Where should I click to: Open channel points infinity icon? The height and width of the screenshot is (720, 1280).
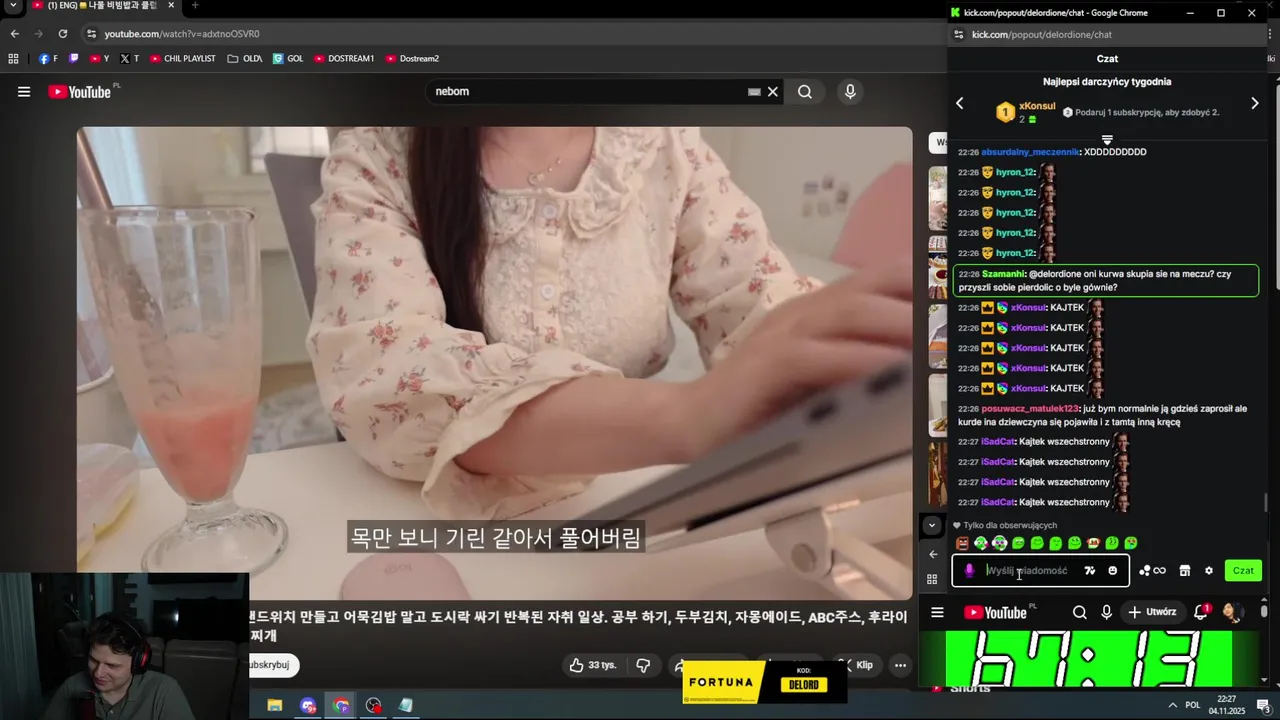1152,571
